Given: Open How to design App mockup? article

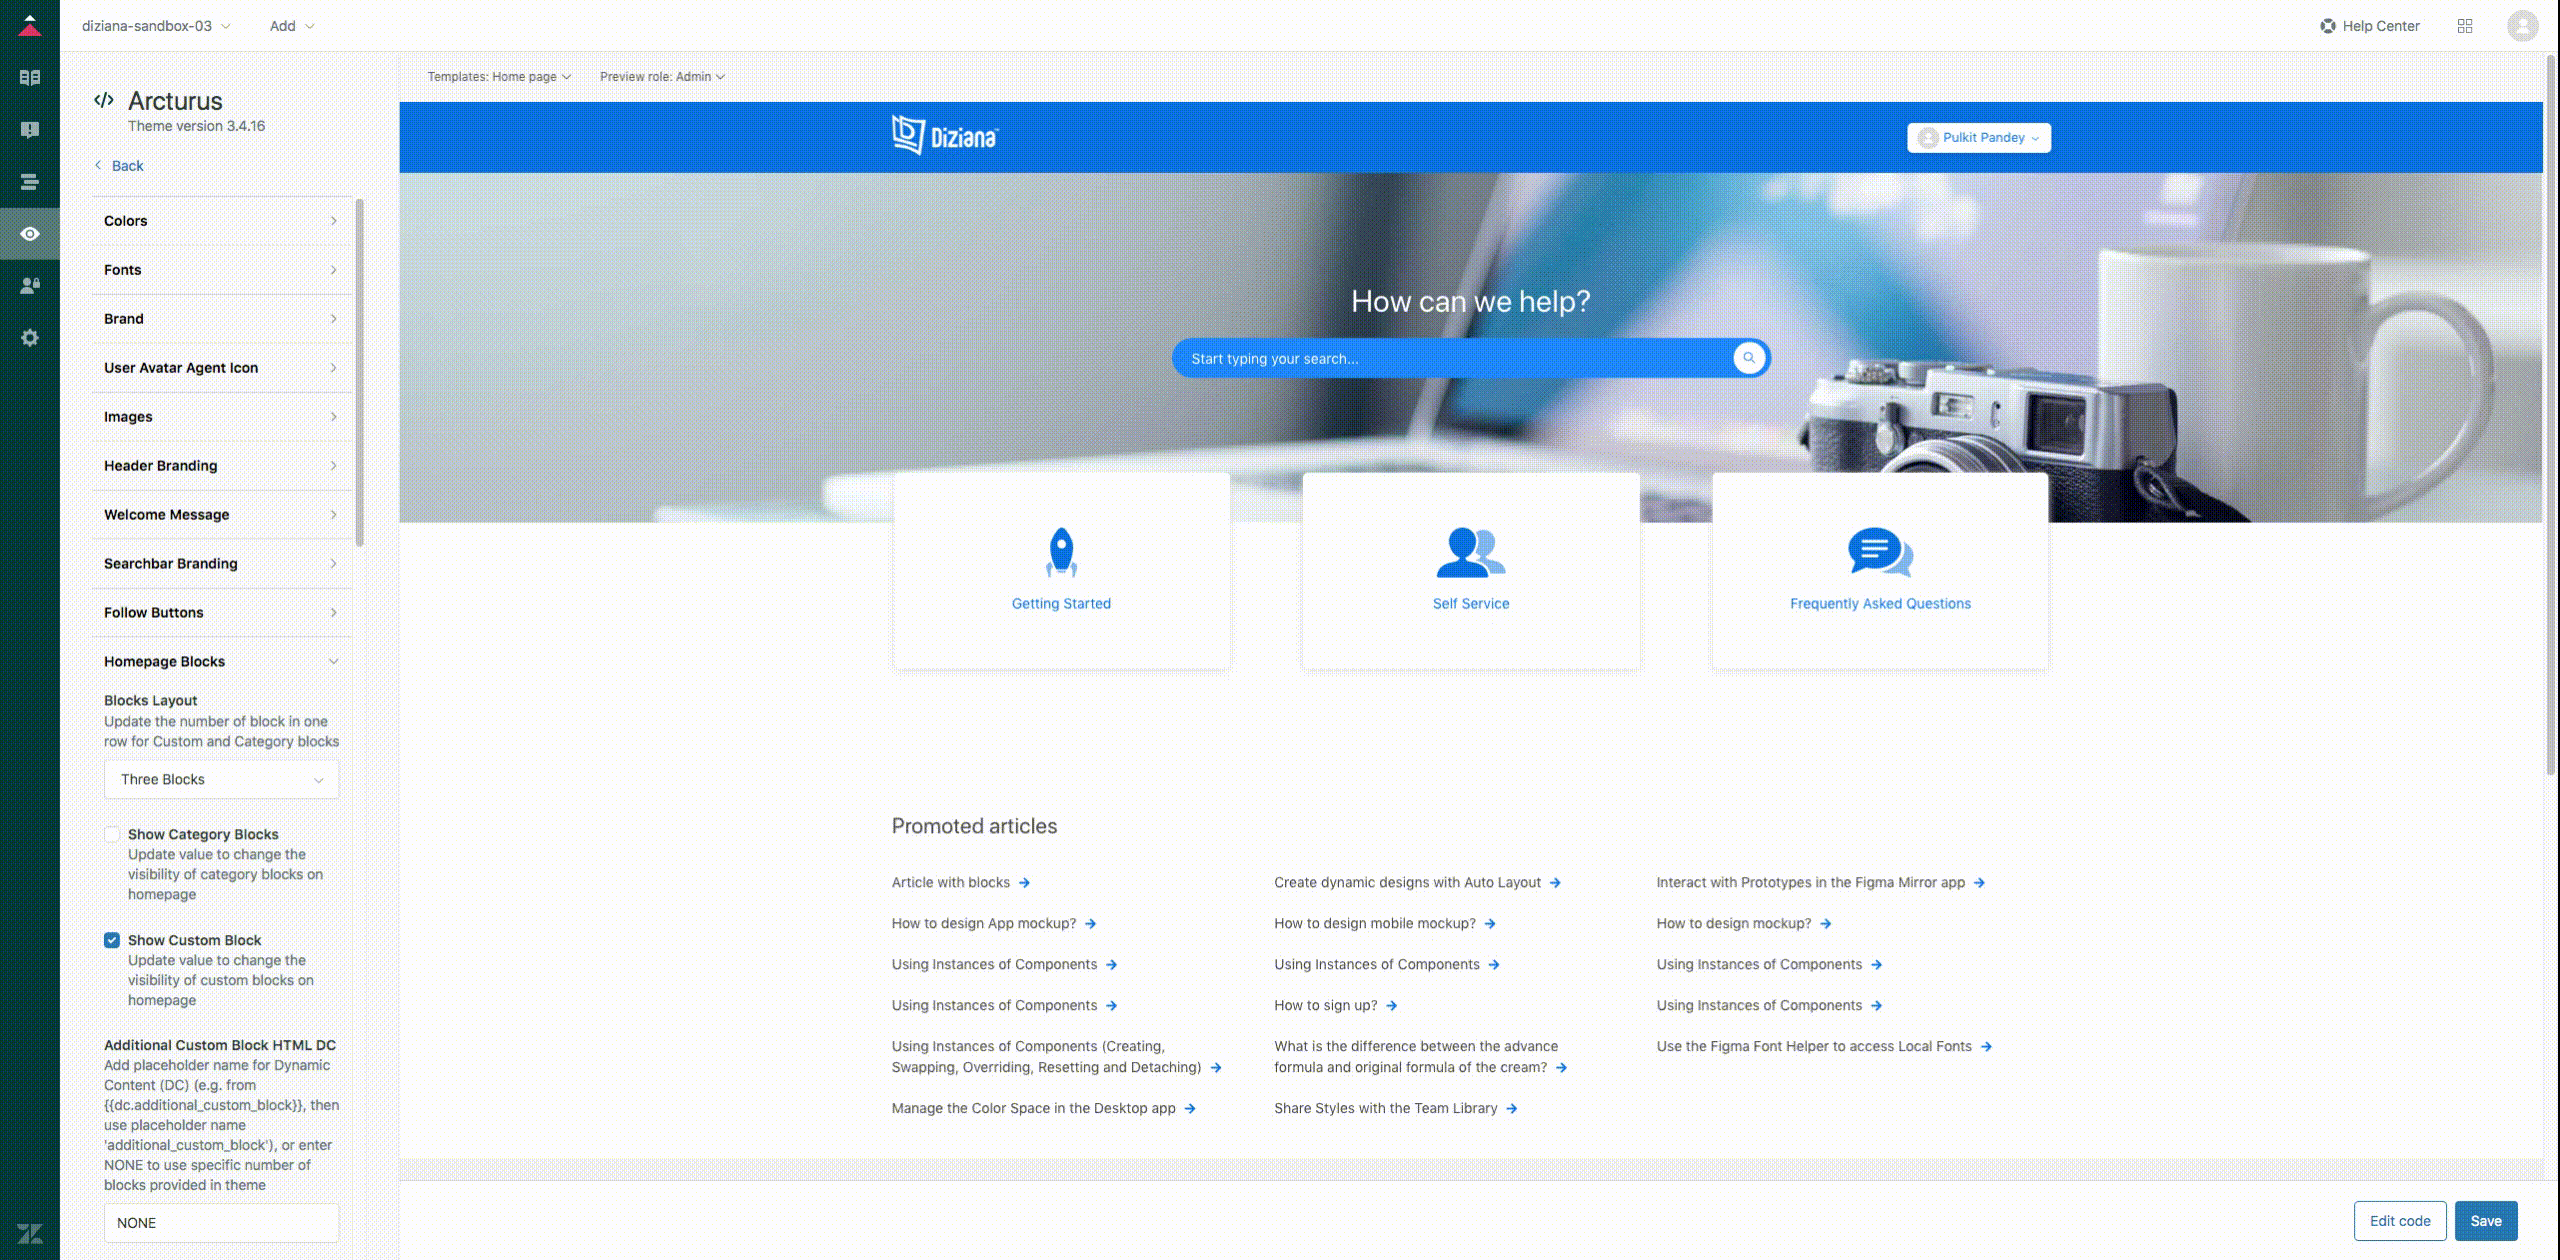Looking at the screenshot, I should pos(984,924).
